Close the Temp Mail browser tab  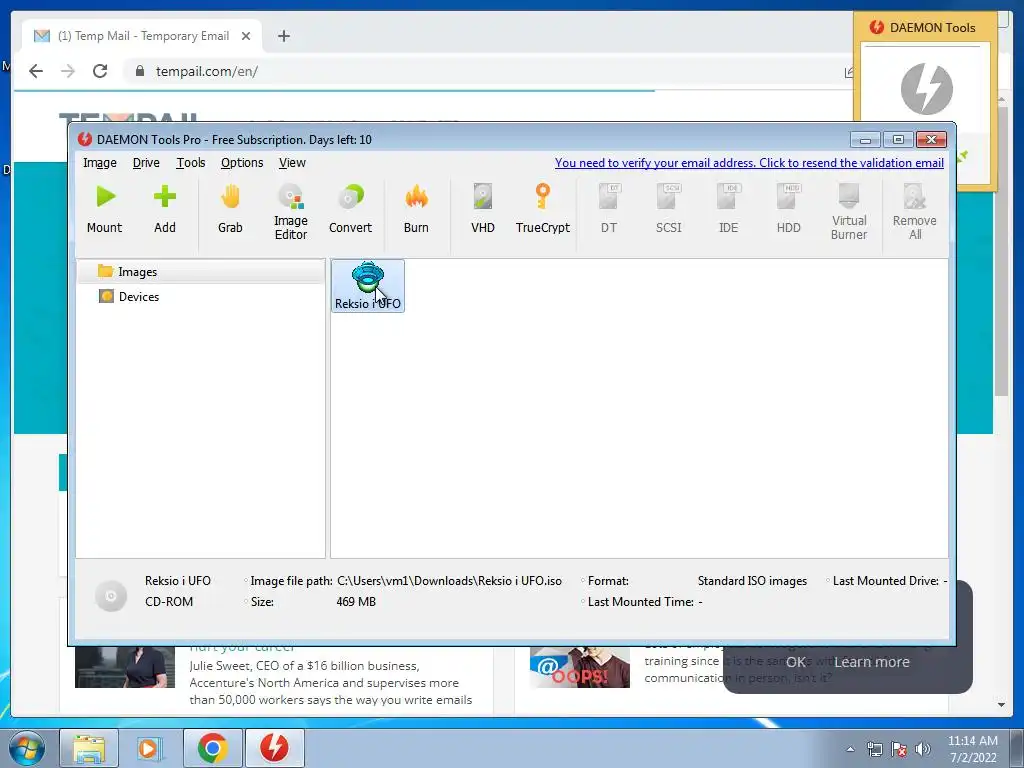coord(246,36)
